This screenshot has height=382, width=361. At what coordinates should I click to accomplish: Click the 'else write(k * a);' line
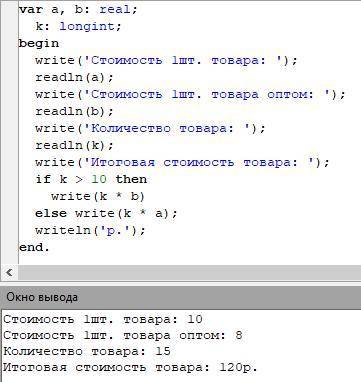106,213
